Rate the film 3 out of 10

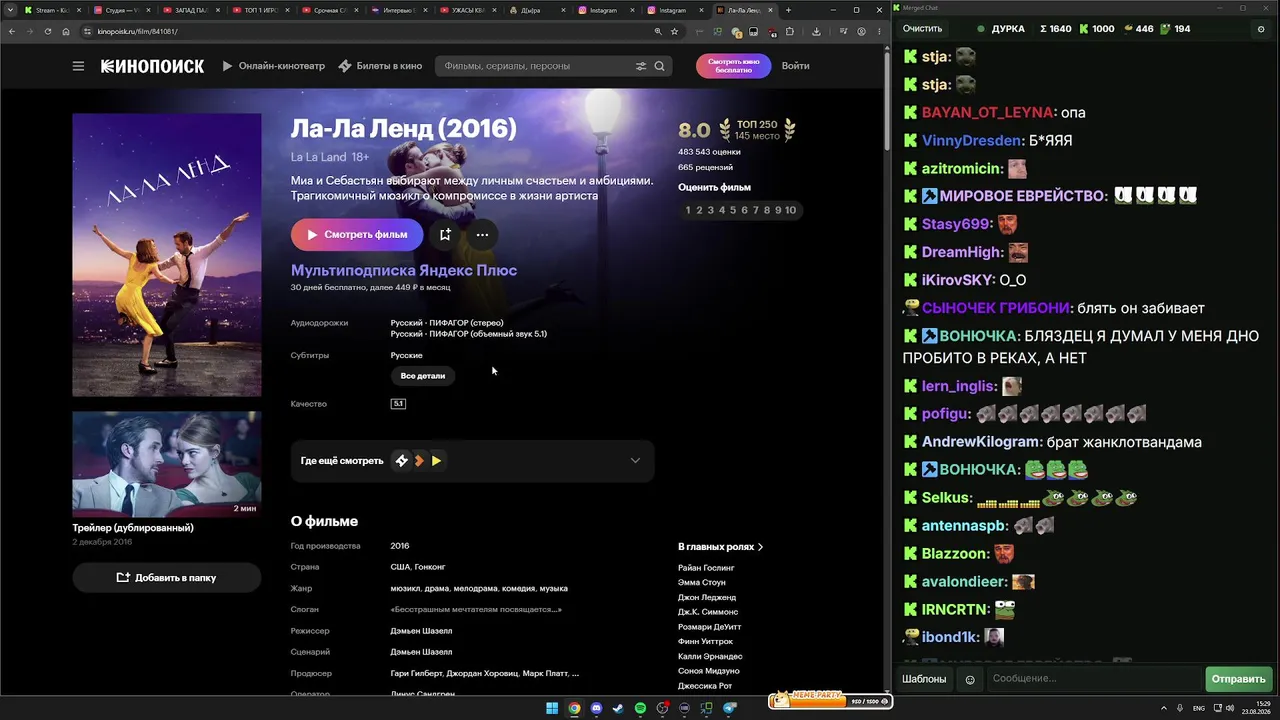tap(710, 210)
